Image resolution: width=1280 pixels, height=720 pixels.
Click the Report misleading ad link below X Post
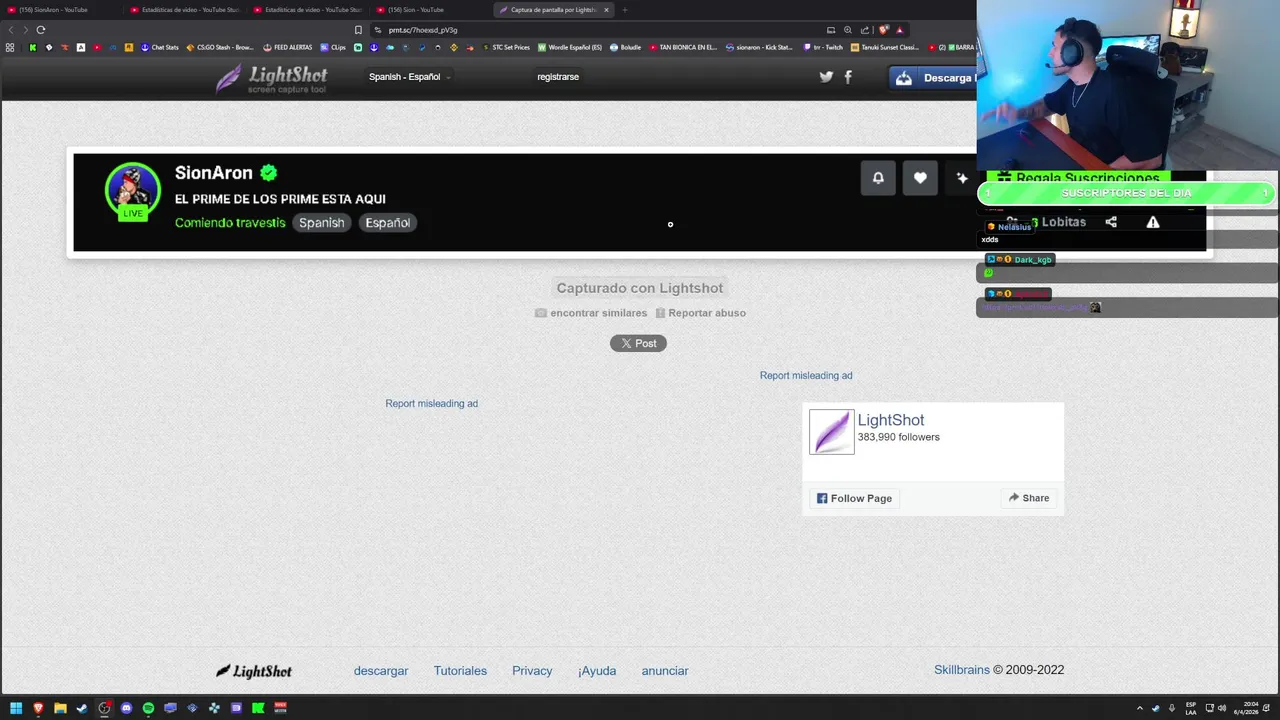806,376
